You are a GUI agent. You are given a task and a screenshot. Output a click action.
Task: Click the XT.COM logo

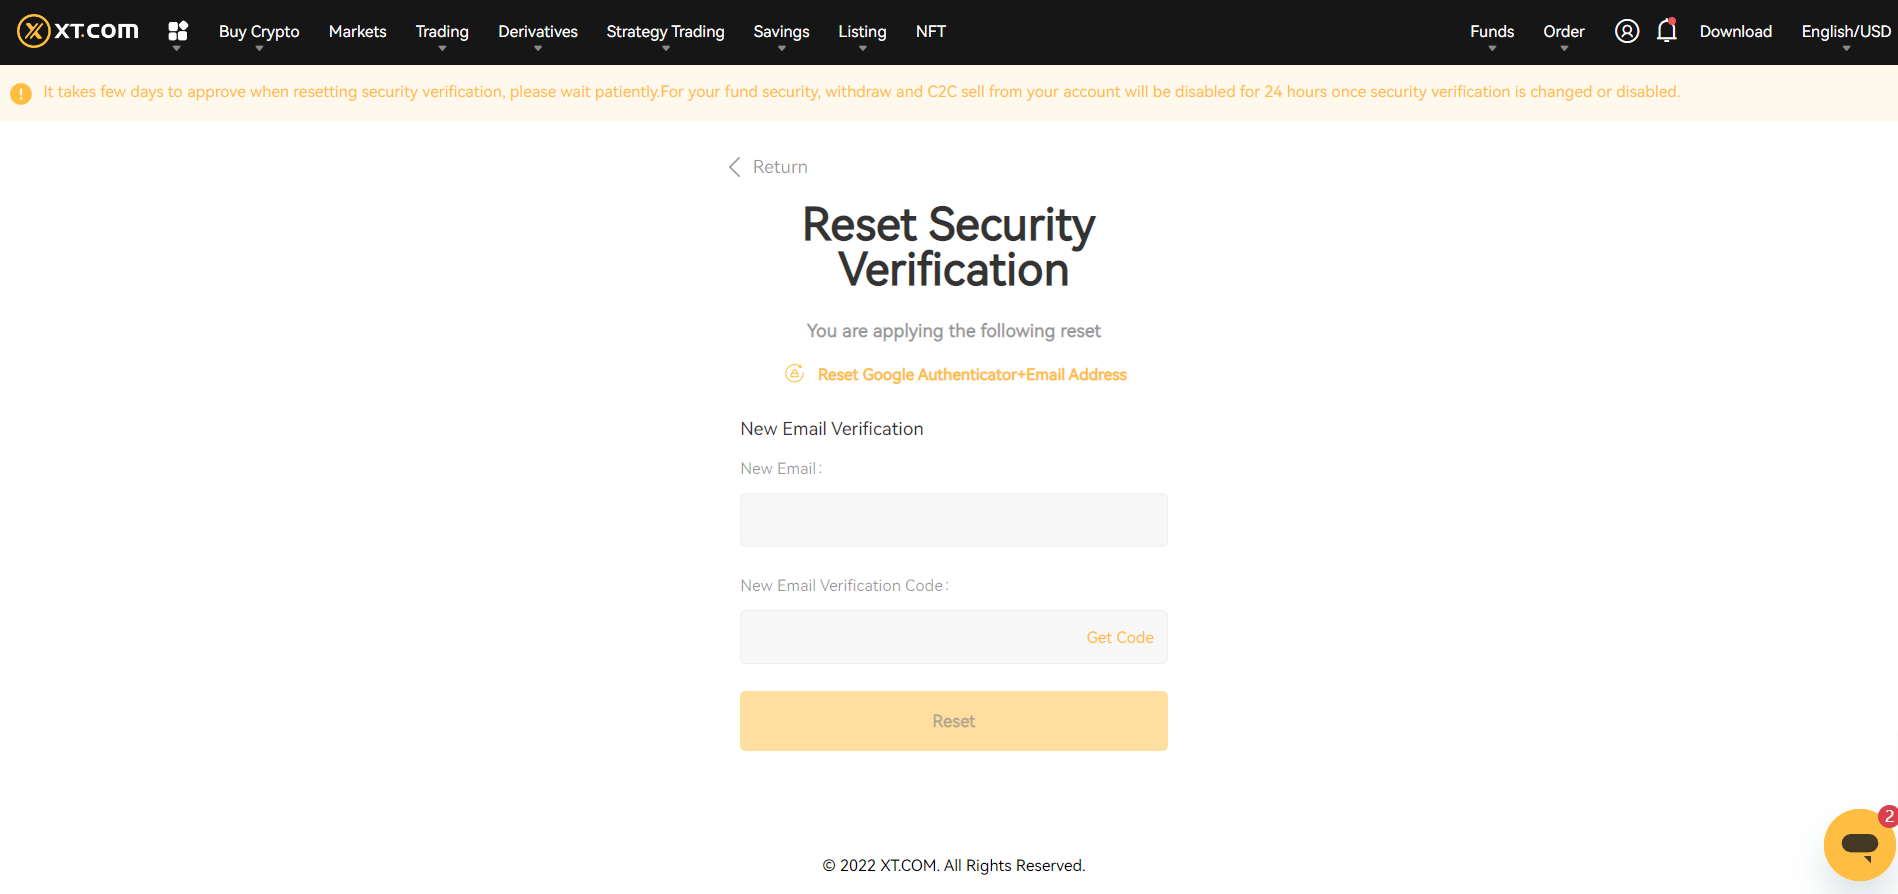coord(78,31)
